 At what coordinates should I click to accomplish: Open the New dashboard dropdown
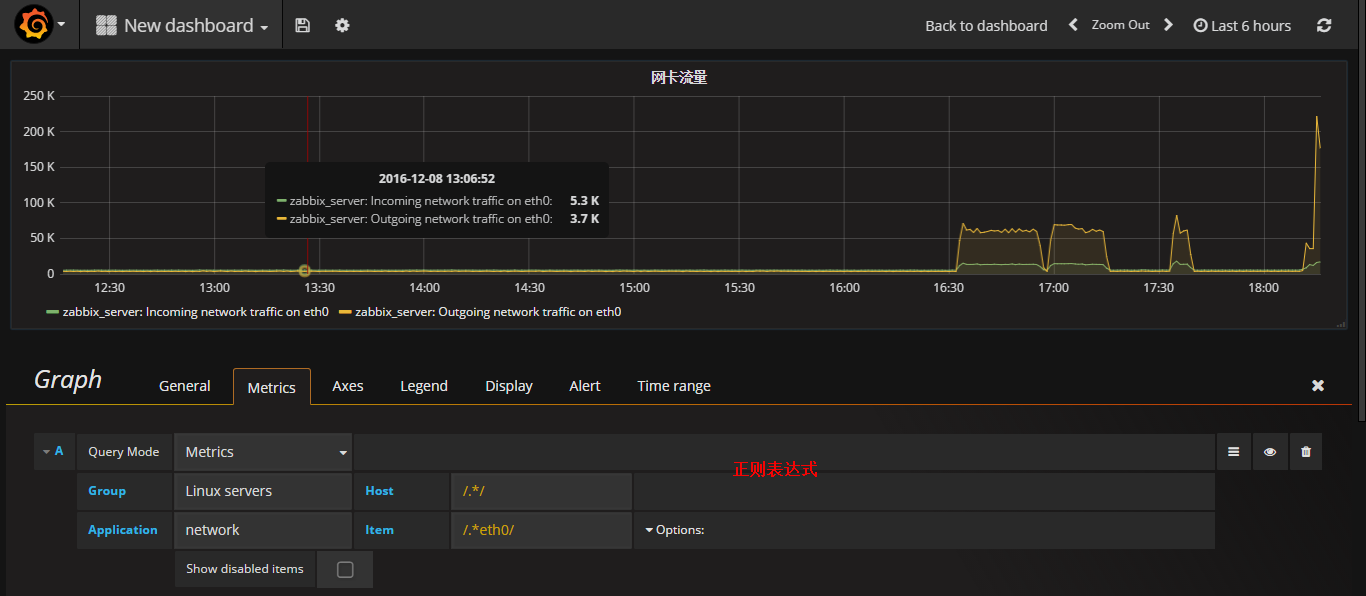click(182, 25)
